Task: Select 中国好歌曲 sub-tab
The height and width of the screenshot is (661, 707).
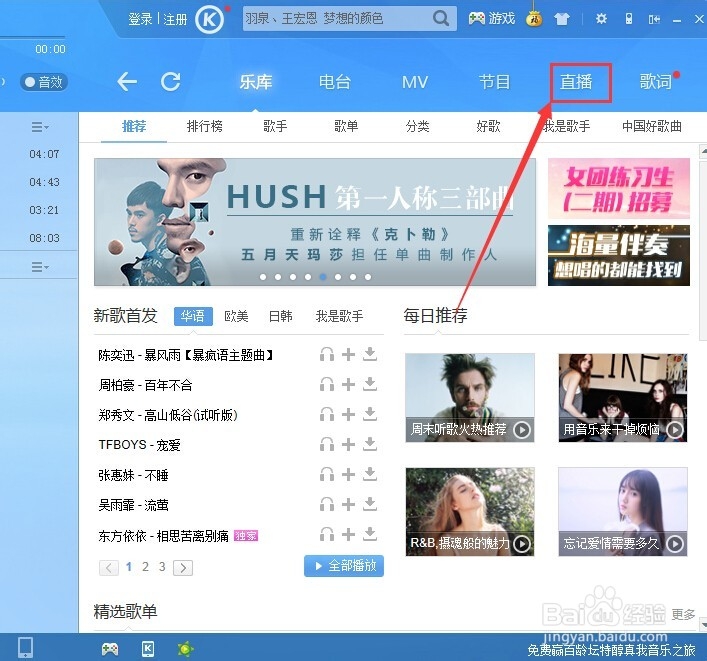Action: pyautogui.click(x=652, y=126)
